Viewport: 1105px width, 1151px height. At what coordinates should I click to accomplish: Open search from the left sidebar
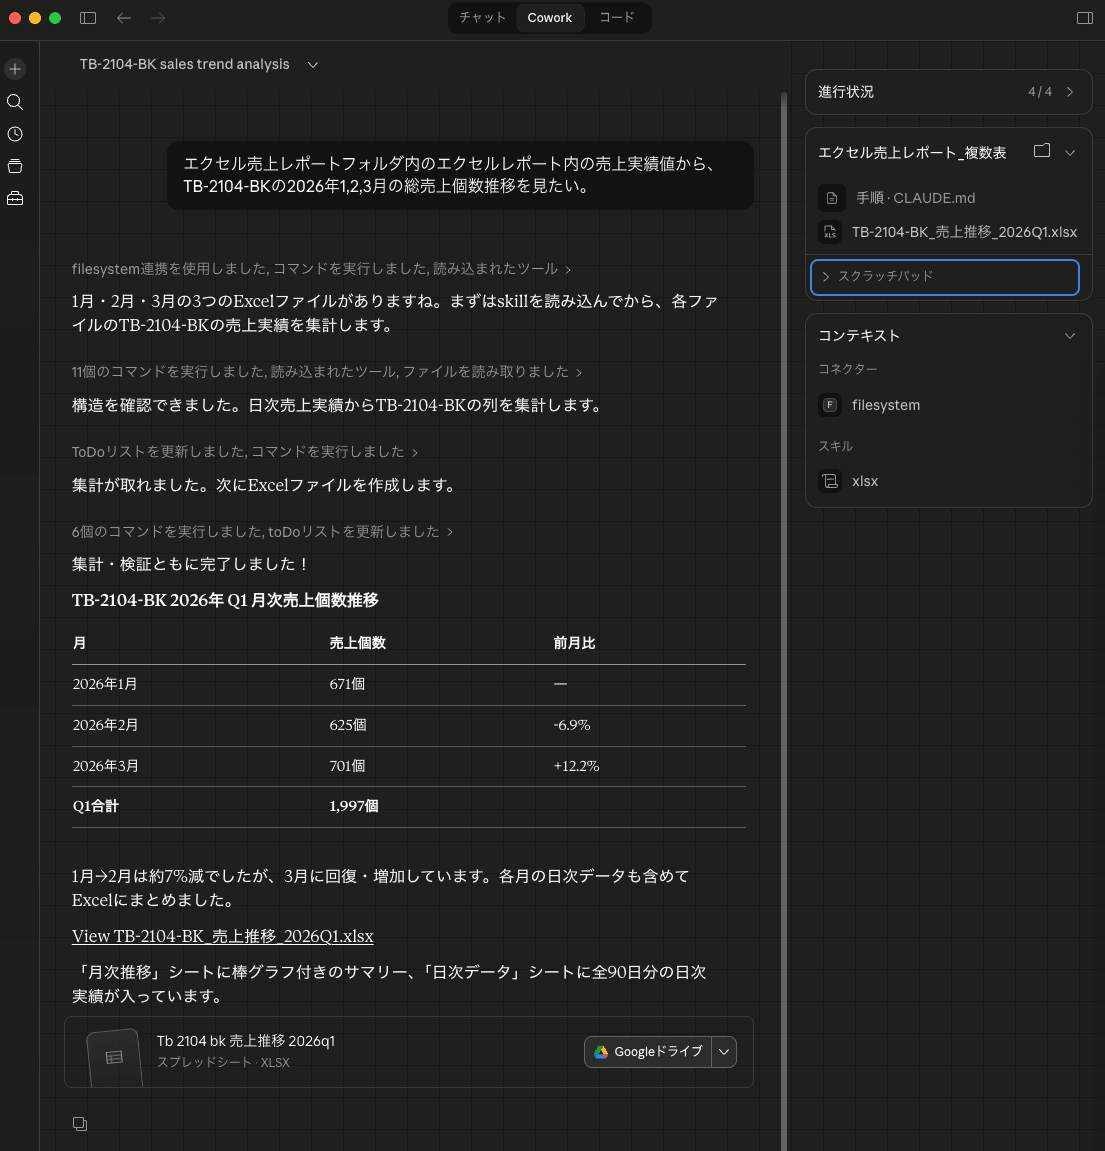click(14, 101)
